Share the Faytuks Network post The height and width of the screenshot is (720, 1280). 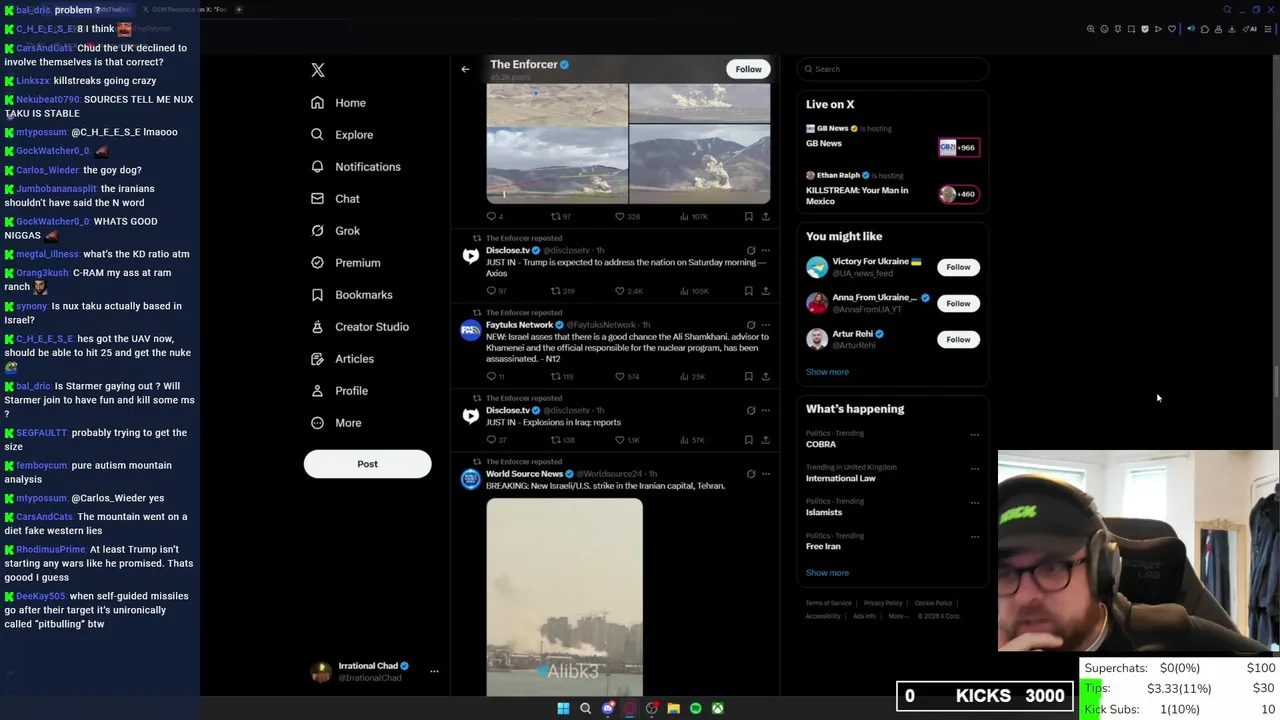coord(766,376)
